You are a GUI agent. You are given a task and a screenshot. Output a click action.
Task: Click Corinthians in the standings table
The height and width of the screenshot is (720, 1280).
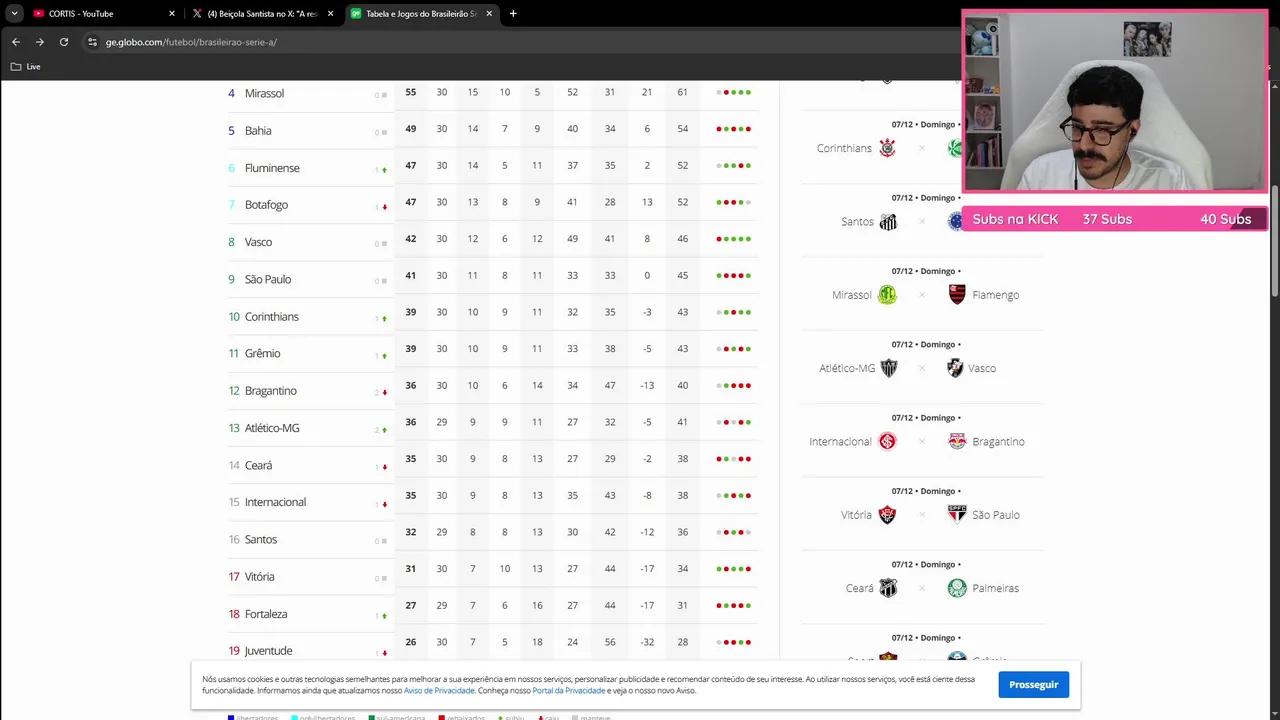coord(272,317)
